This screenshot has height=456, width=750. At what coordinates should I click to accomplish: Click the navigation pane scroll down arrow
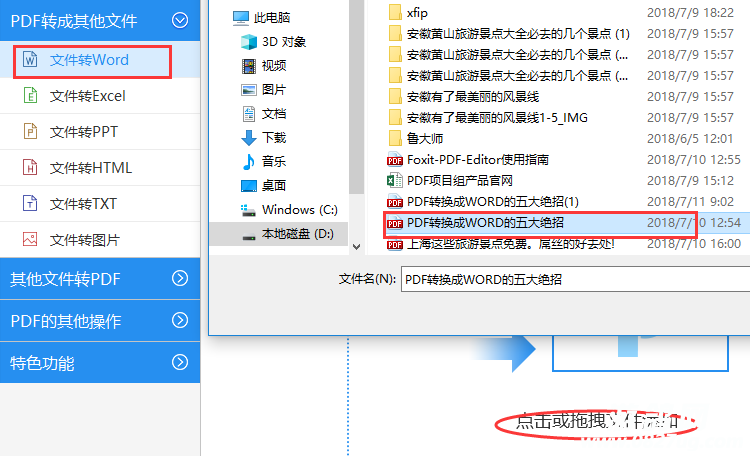click(356, 247)
